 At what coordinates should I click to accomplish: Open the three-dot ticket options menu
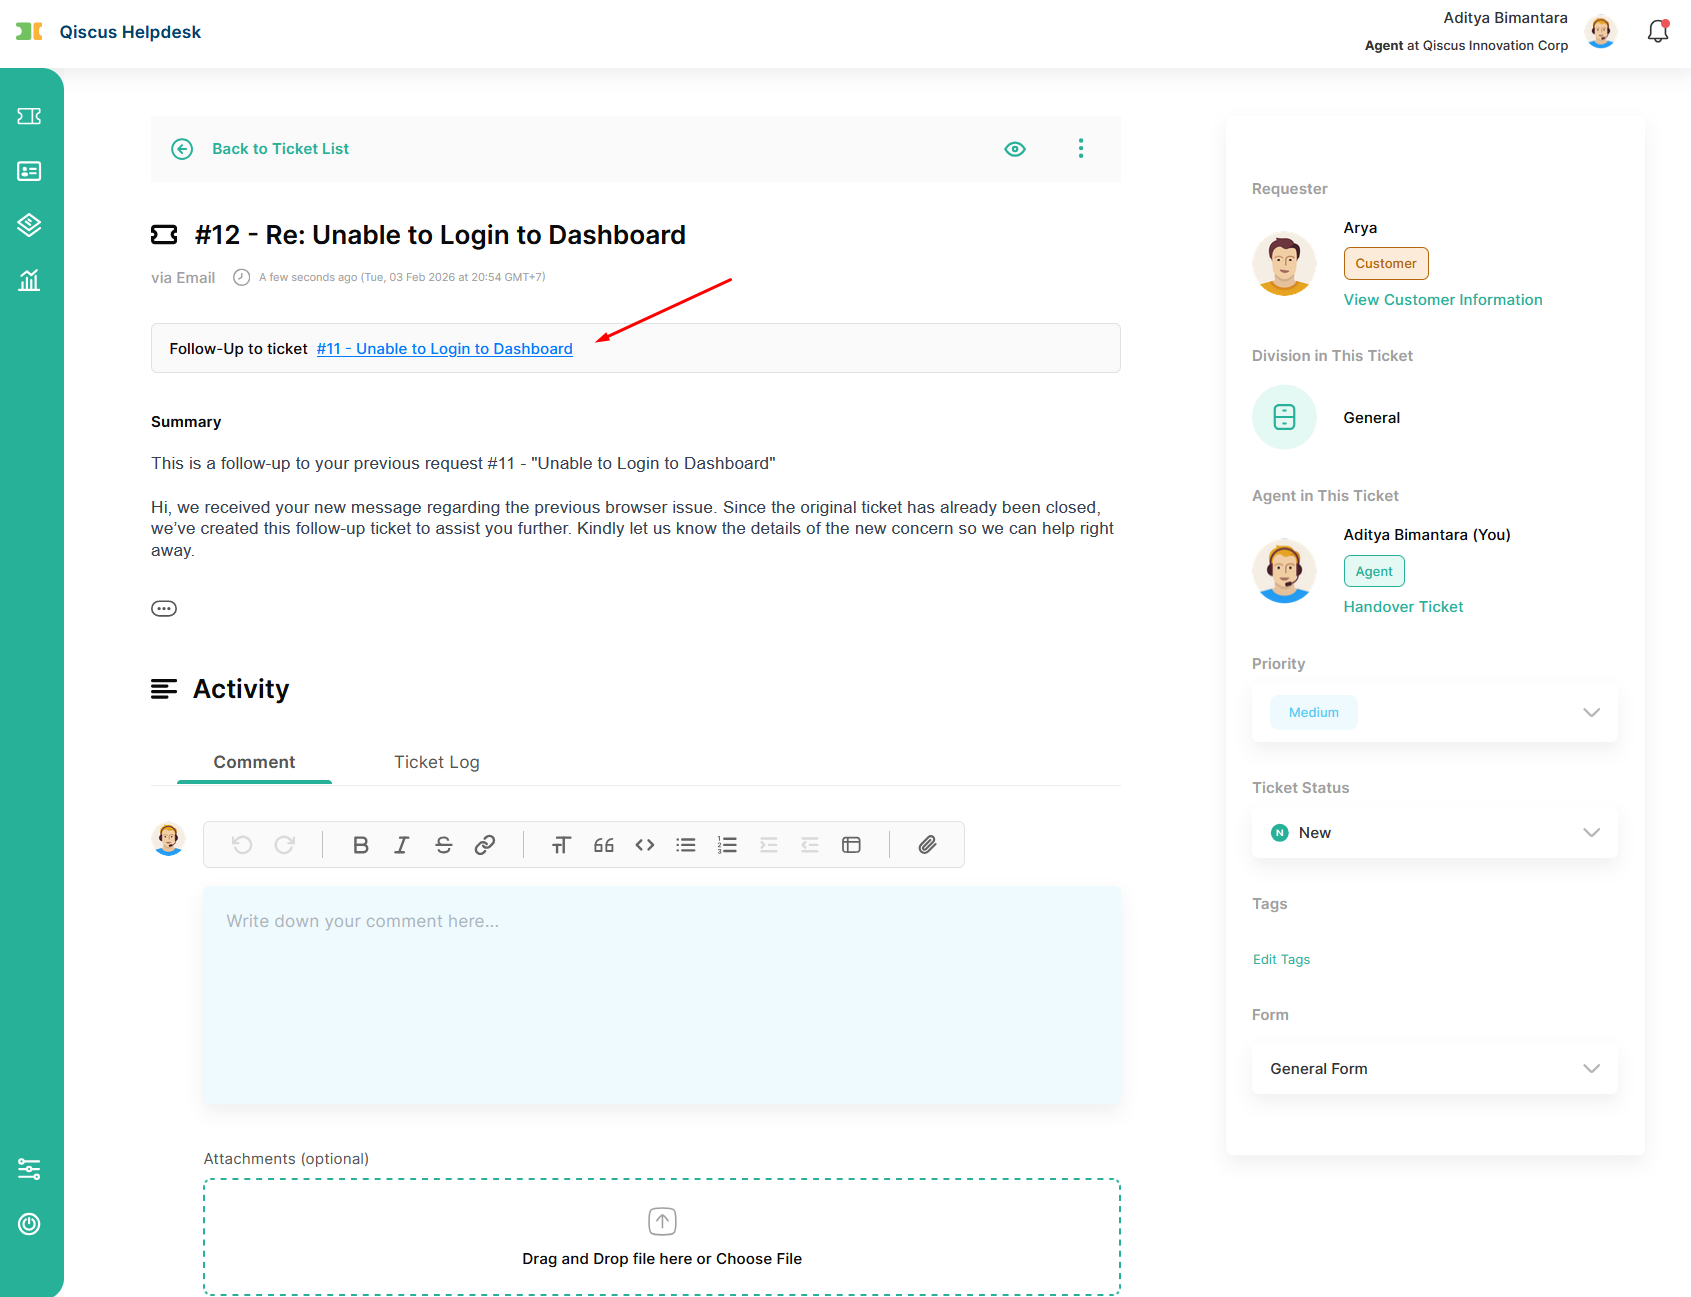[1081, 149]
